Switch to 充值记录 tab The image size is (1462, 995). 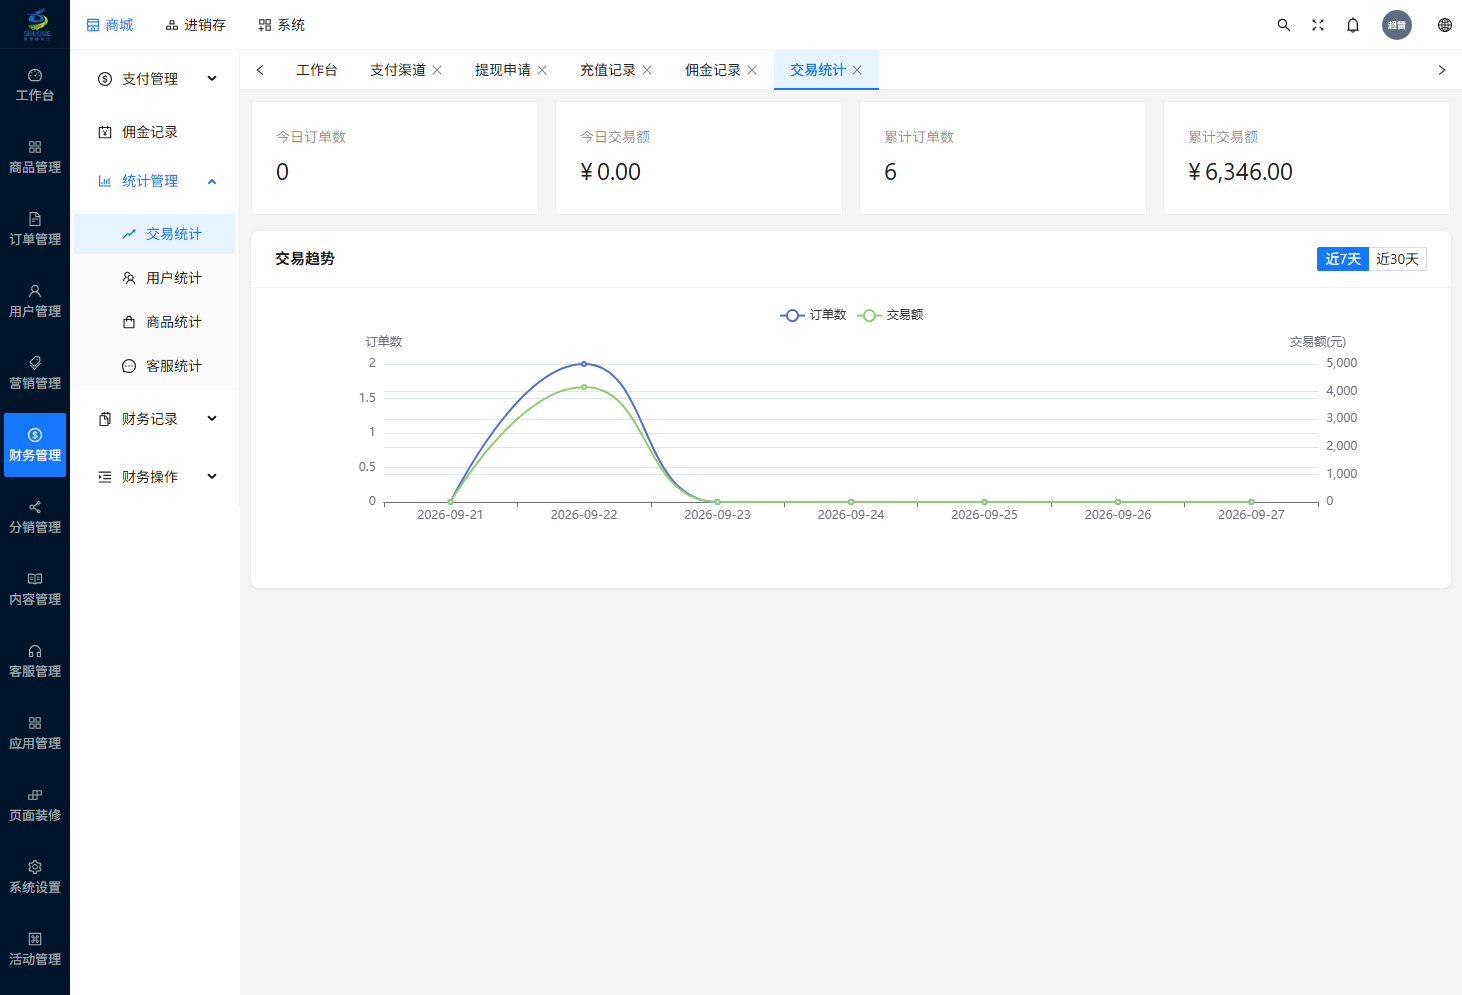608,70
